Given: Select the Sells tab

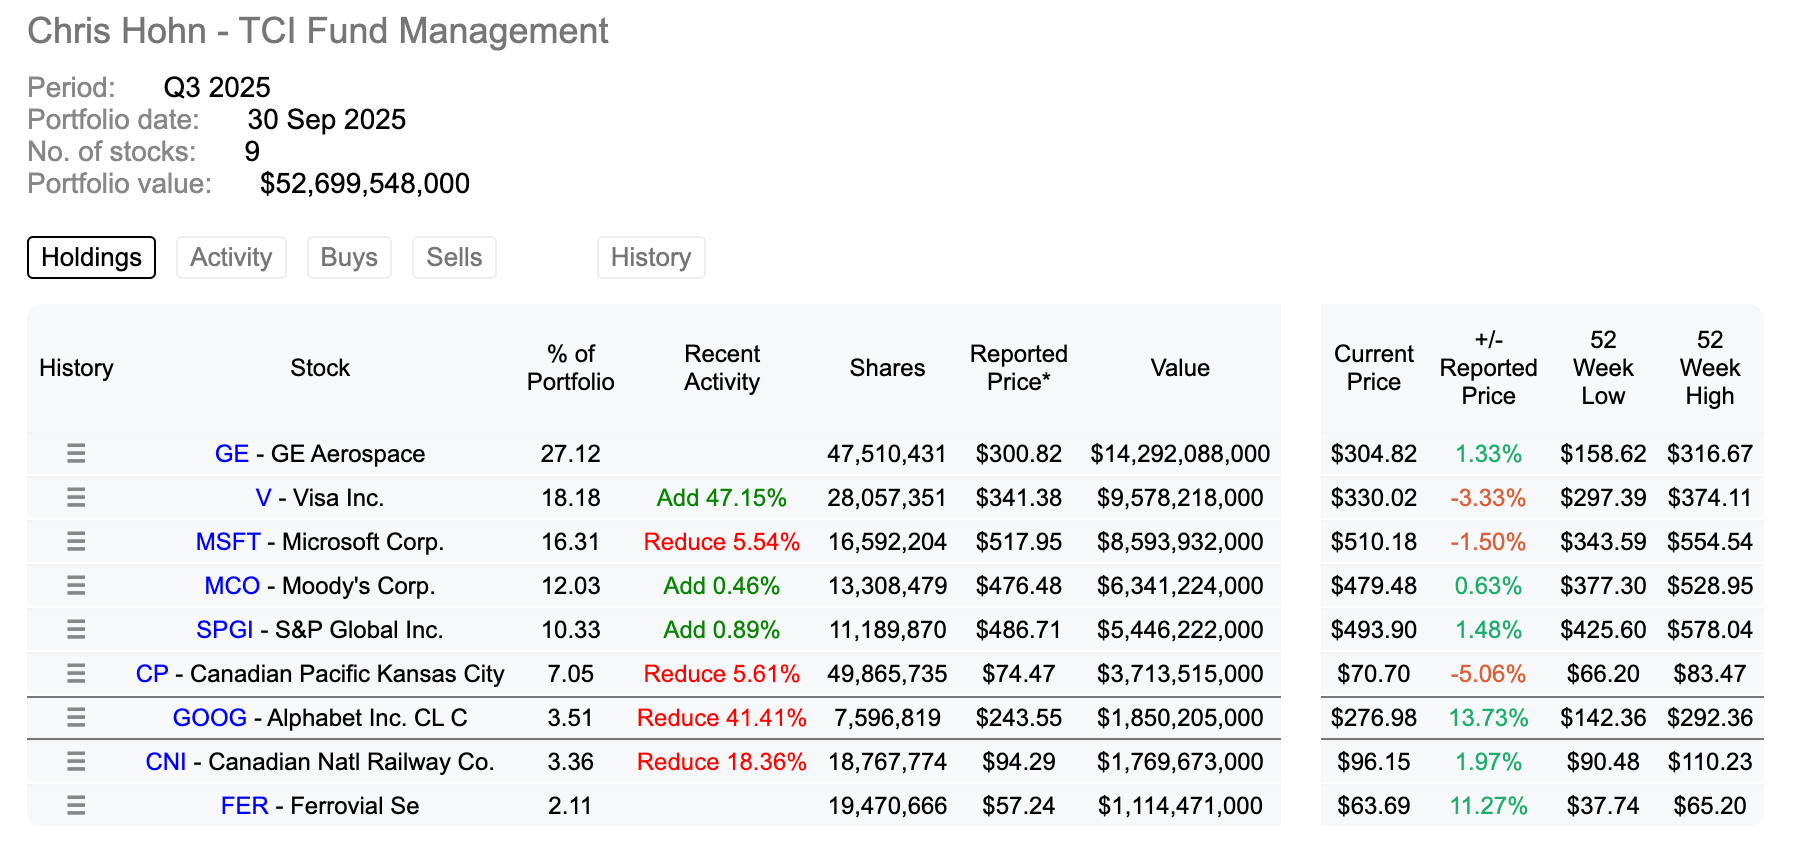Looking at the screenshot, I should [x=454, y=258].
